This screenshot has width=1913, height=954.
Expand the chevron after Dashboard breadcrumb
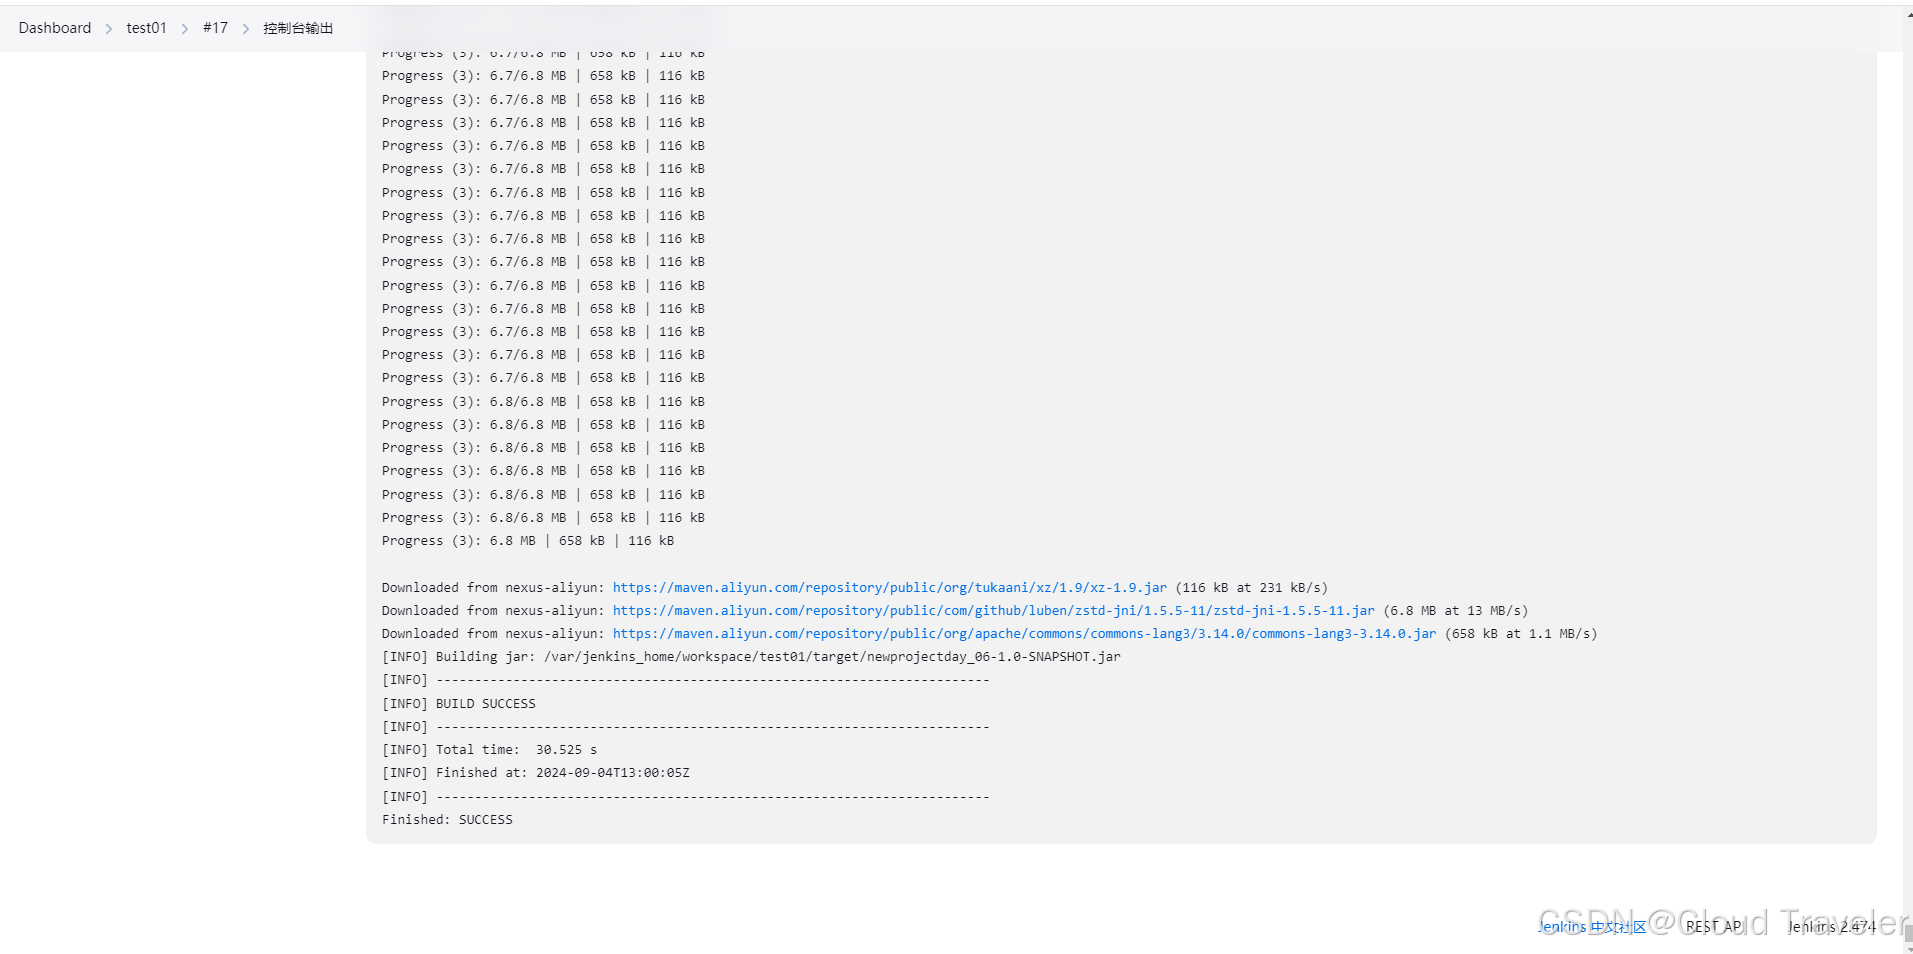point(109,29)
